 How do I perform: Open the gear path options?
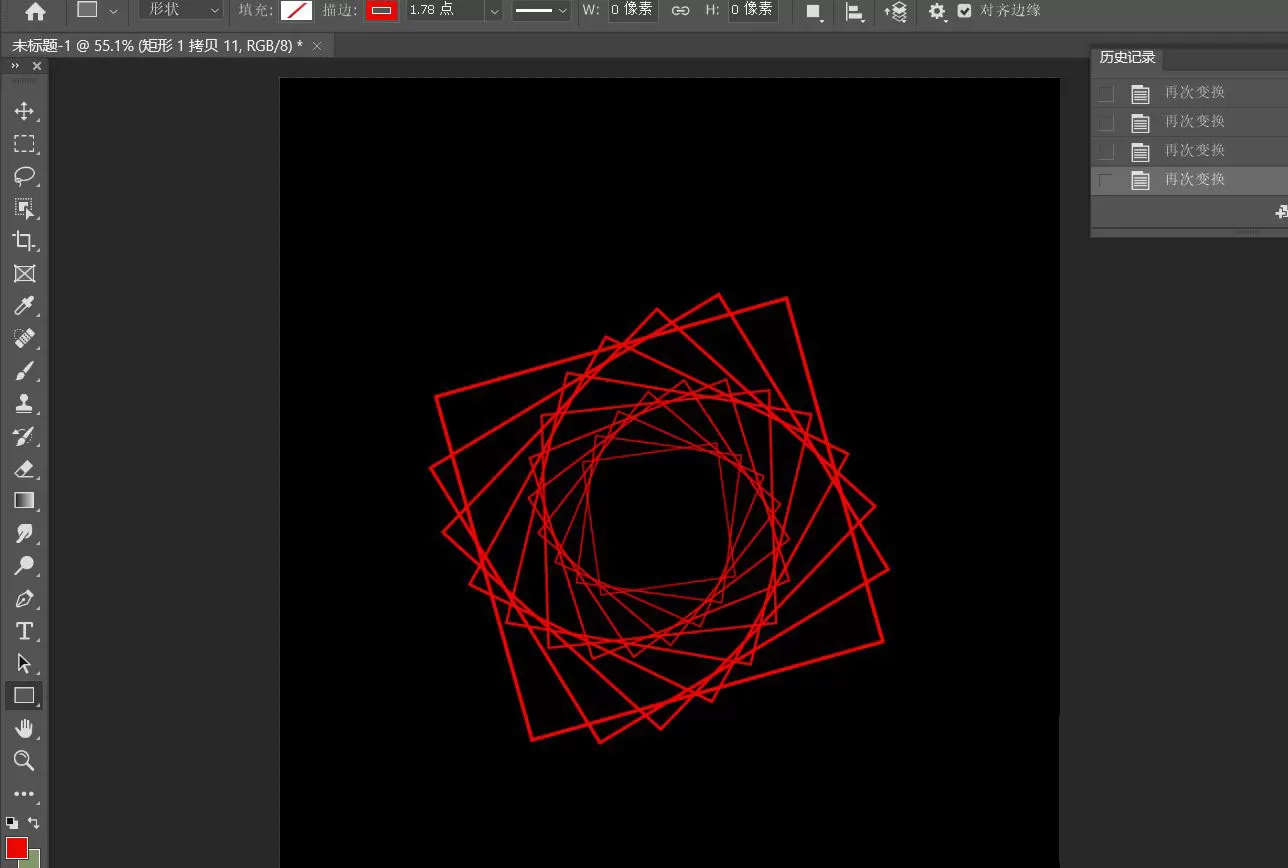coord(937,11)
